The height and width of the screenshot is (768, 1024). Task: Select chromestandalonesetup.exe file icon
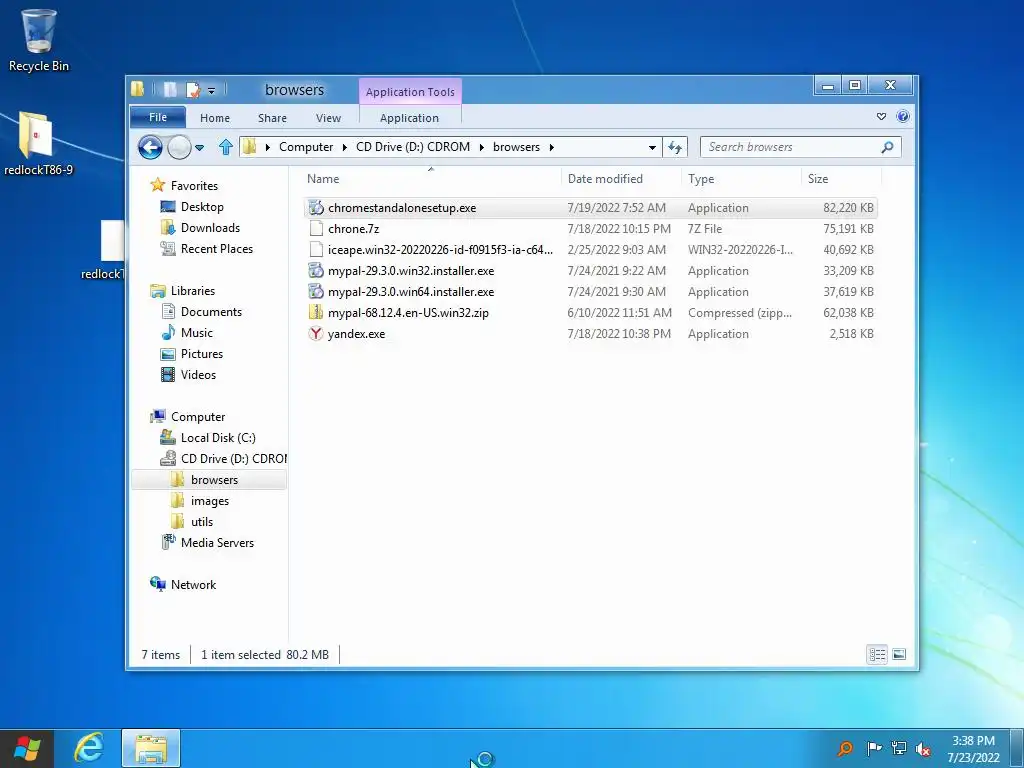pos(316,208)
